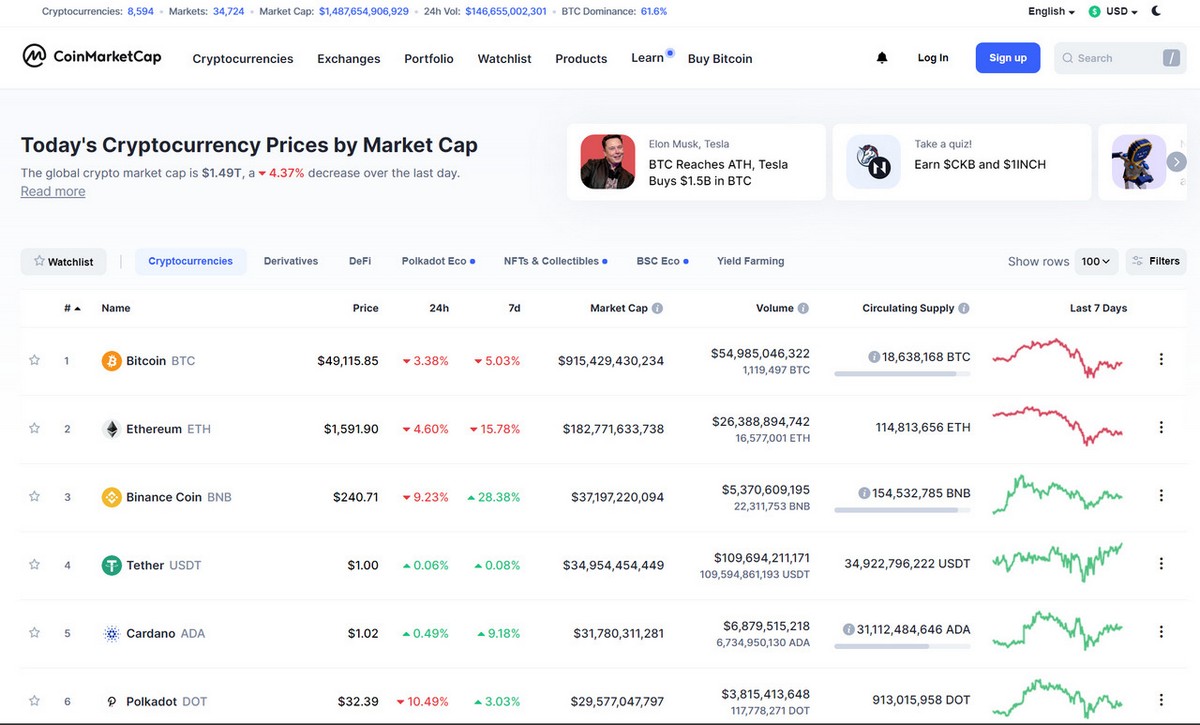Image resolution: width=1200 pixels, height=725 pixels.
Task: Click info icon beside Bitcoin circulating supply
Action: [x=874, y=356]
